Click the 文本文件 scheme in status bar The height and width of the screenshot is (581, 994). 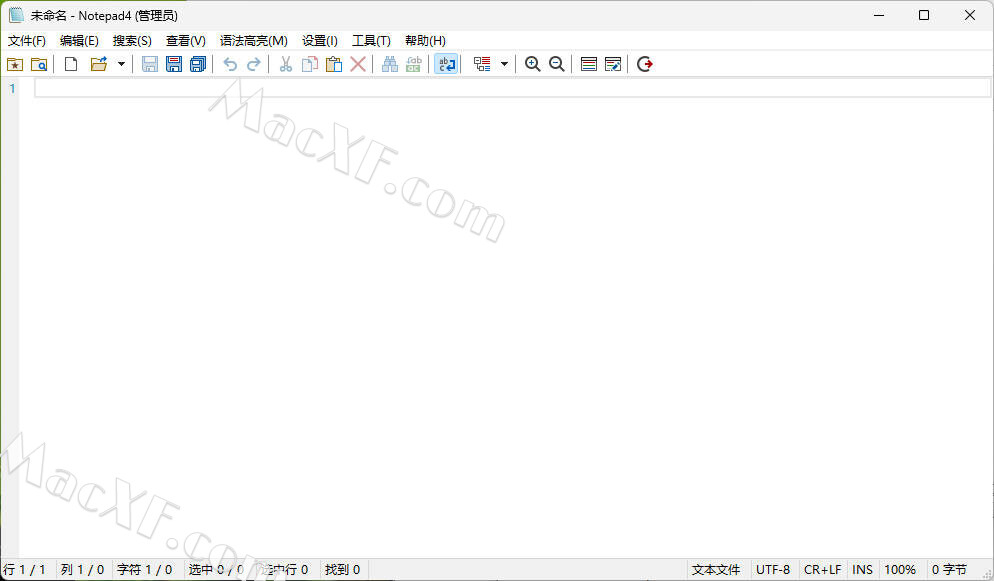click(716, 570)
